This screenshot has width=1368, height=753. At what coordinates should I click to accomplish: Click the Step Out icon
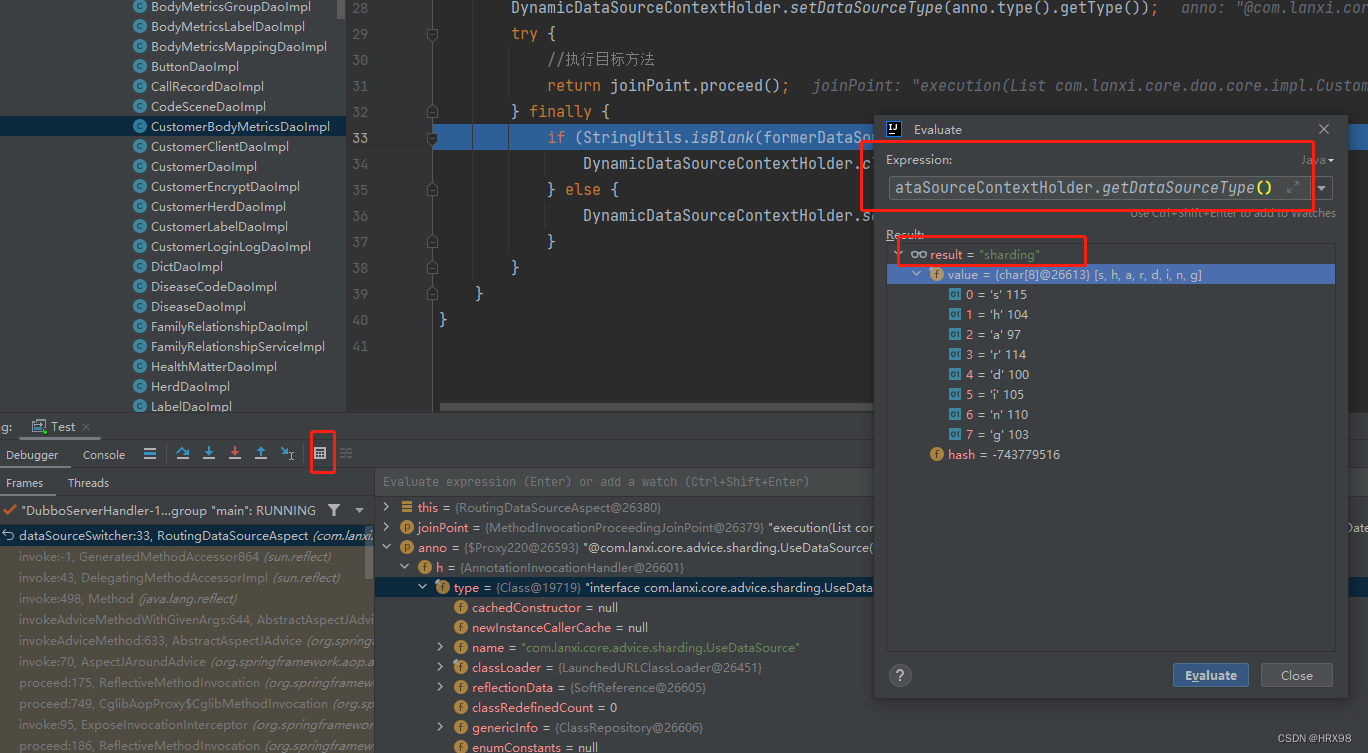click(261, 453)
